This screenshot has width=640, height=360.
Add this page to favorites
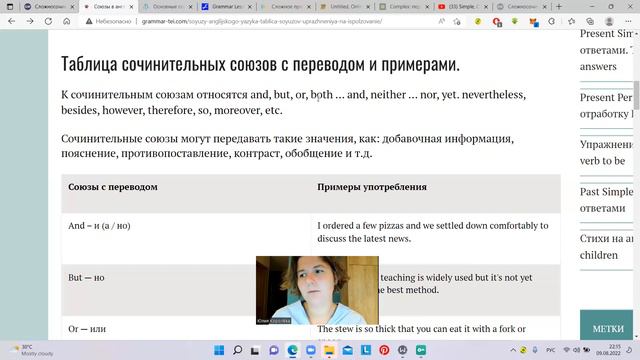tap(457, 21)
